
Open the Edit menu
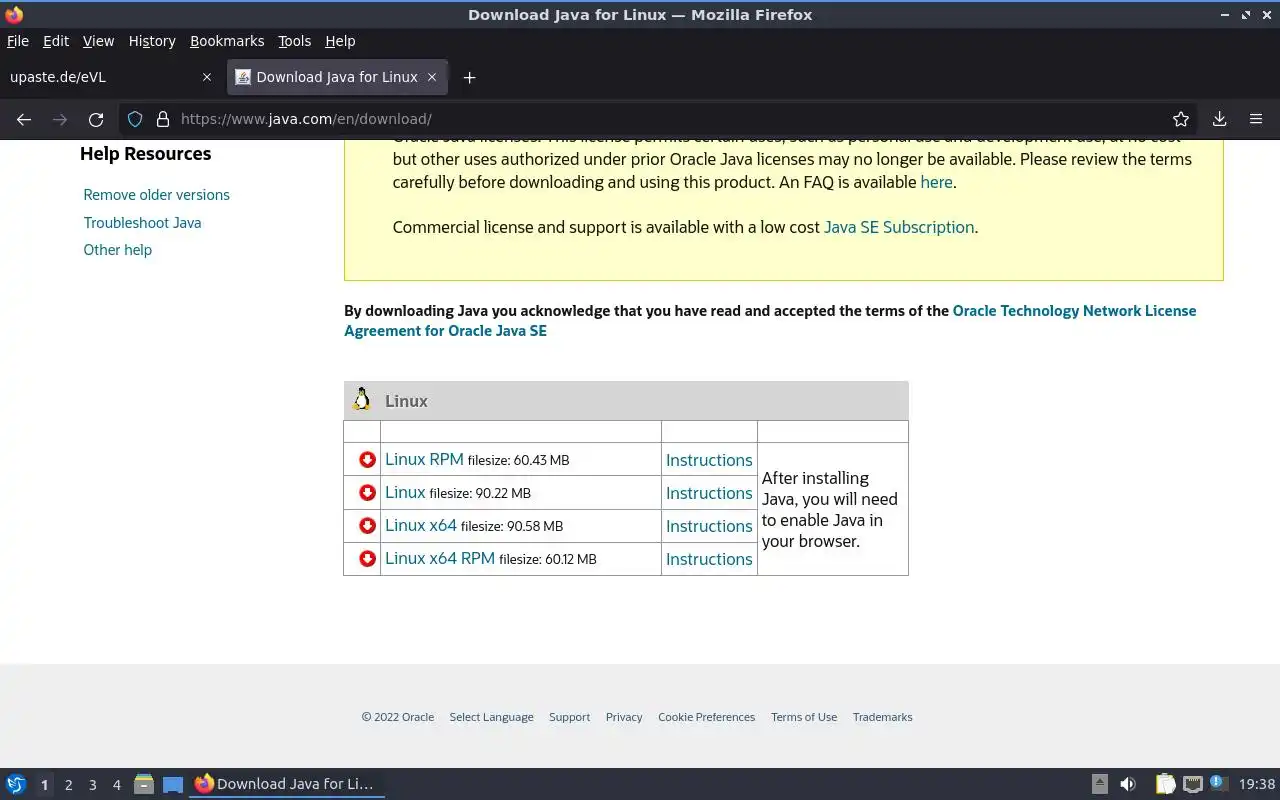pos(56,41)
